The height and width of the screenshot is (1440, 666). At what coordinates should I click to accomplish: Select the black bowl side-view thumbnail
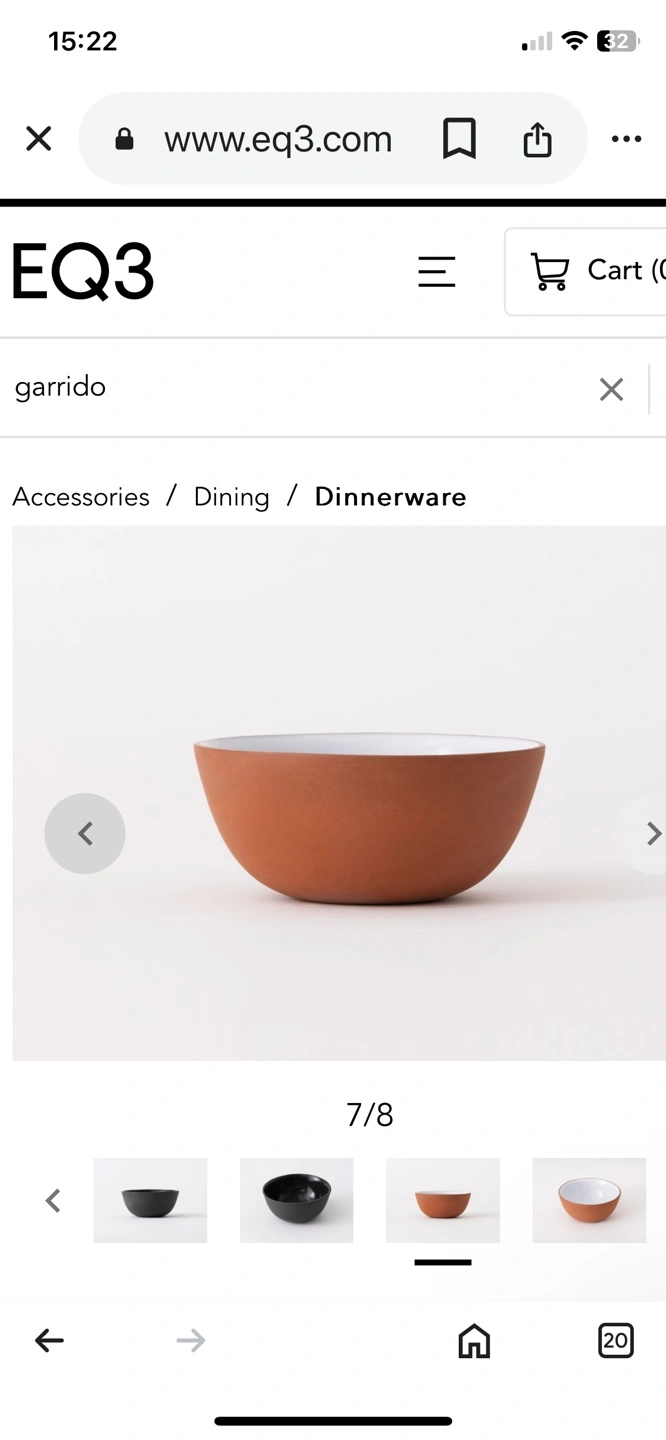[150, 1200]
